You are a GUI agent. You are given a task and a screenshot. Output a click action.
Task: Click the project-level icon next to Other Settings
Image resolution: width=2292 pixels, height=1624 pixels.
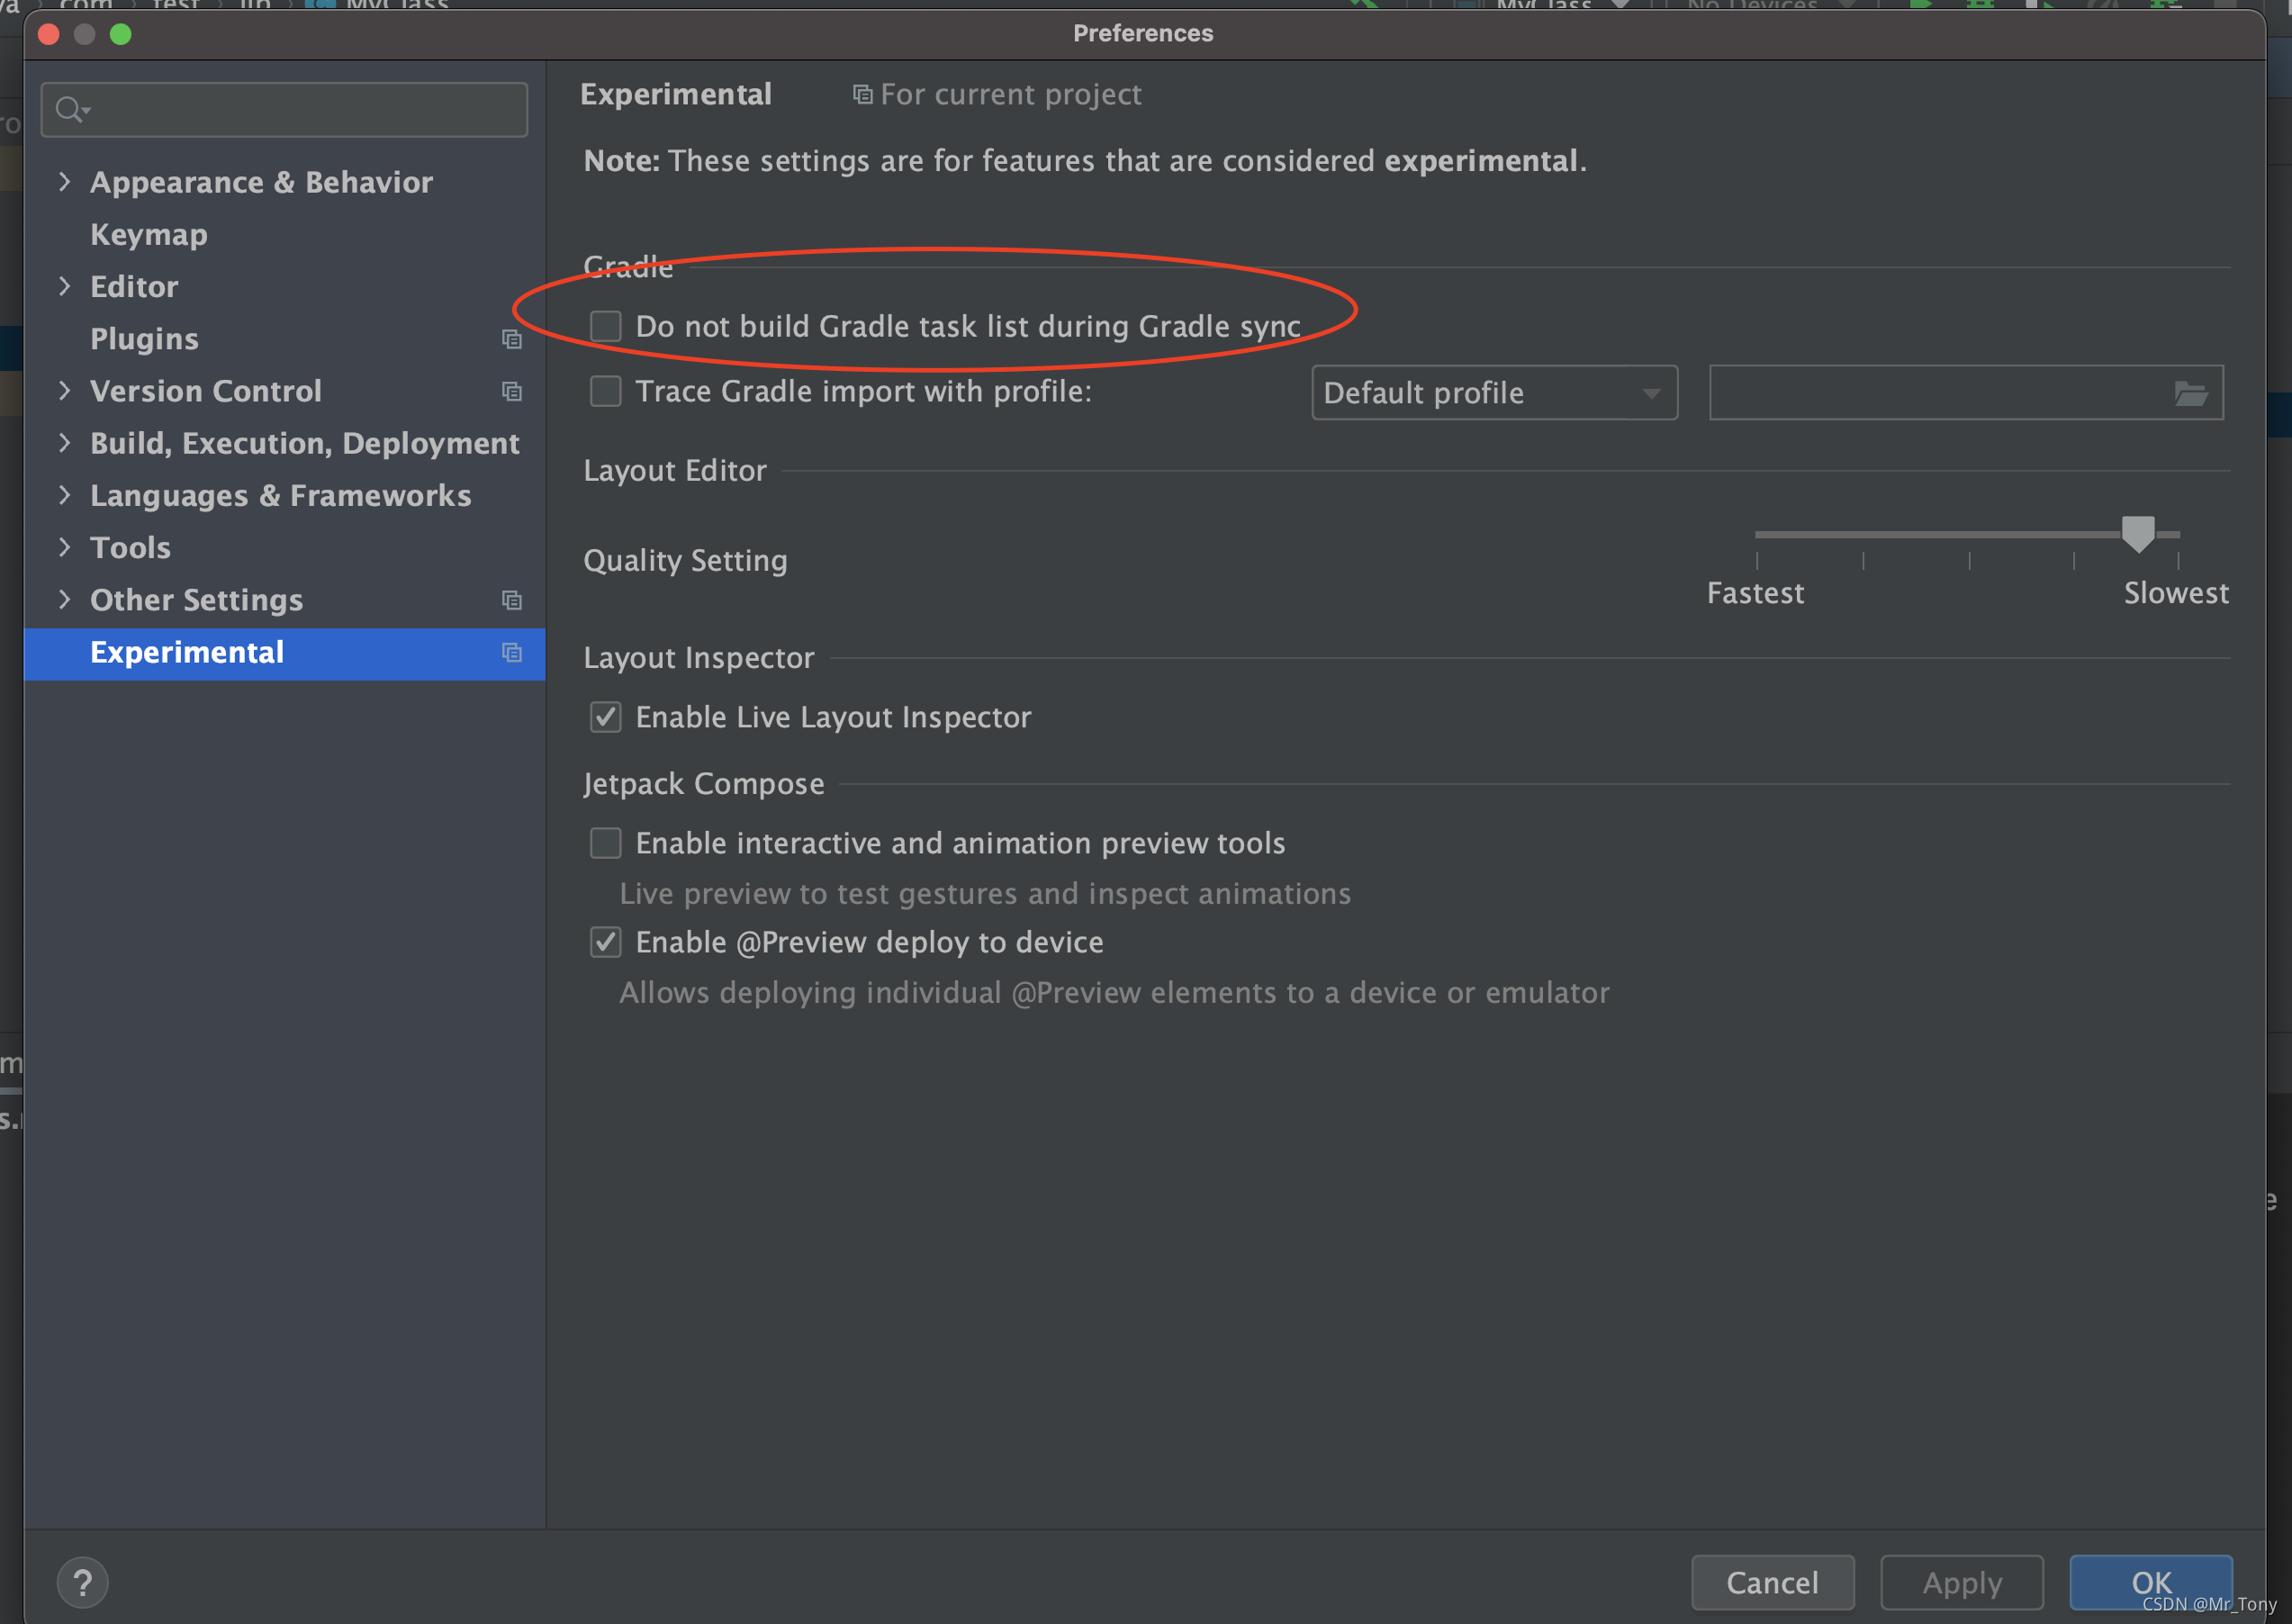point(512,600)
